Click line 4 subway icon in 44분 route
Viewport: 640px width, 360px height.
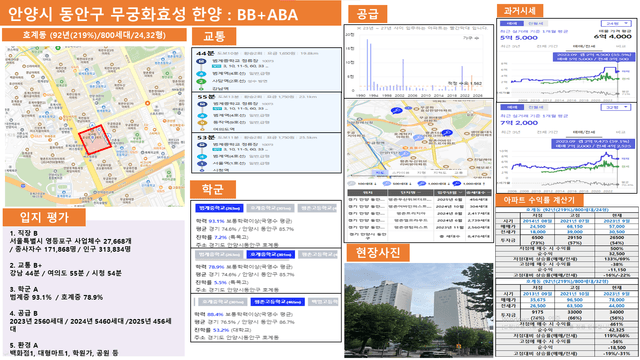coord(201,74)
